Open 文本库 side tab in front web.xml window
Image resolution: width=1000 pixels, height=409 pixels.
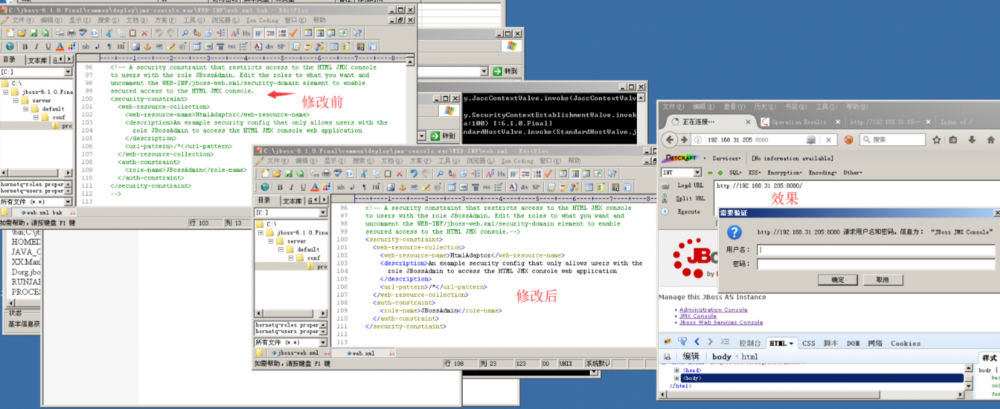(x=292, y=201)
